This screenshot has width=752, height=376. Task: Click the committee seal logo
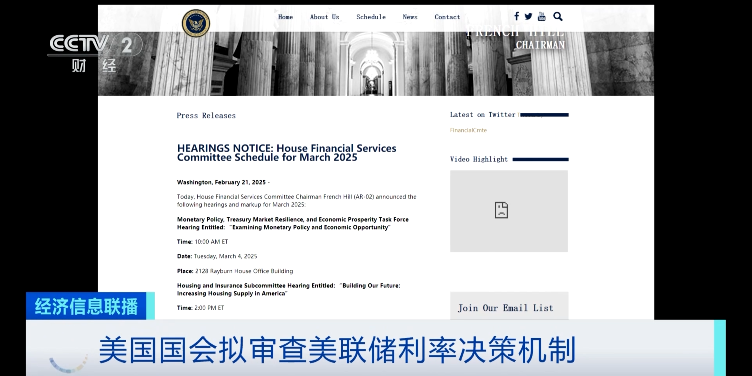pyautogui.click(x=196, y=23)
